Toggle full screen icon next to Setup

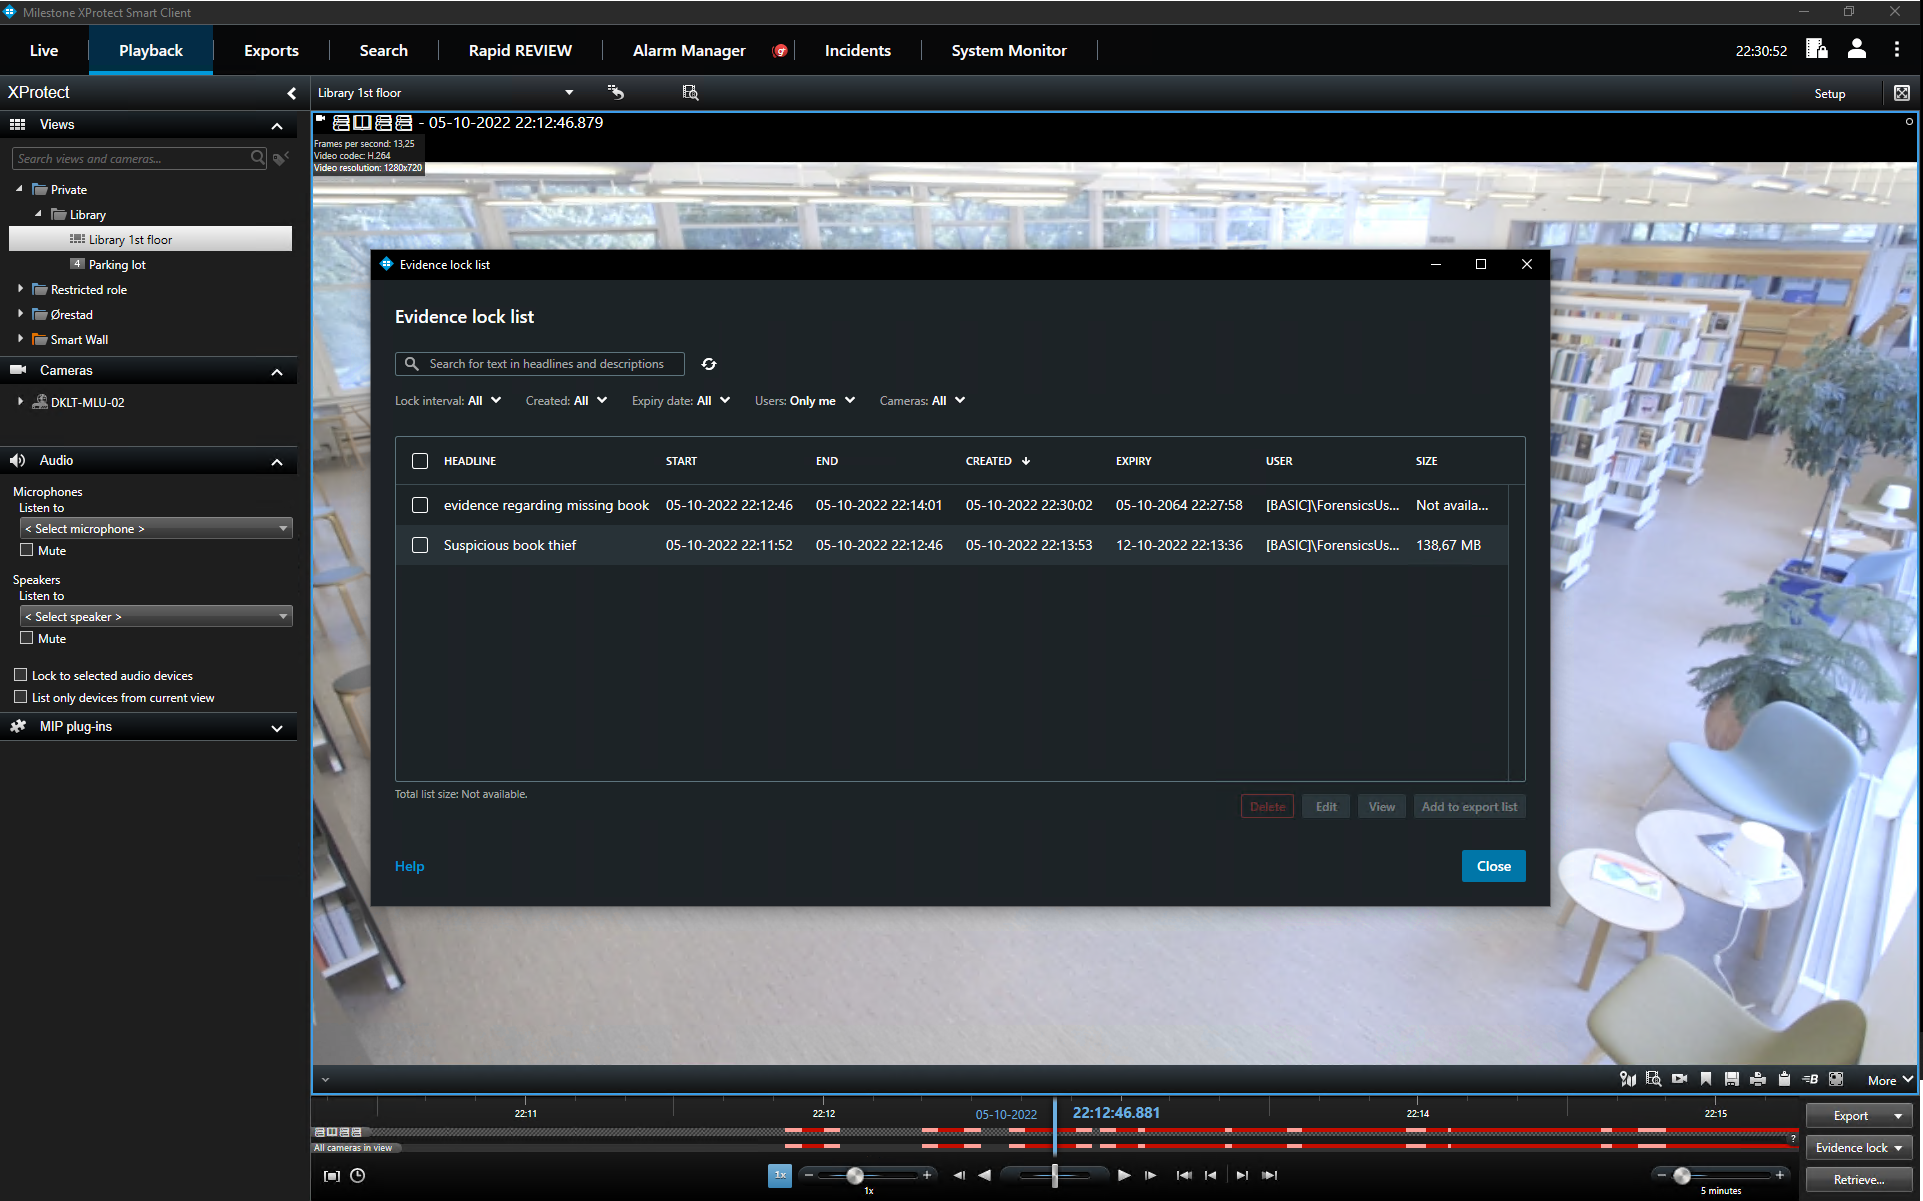(1902, 93)
